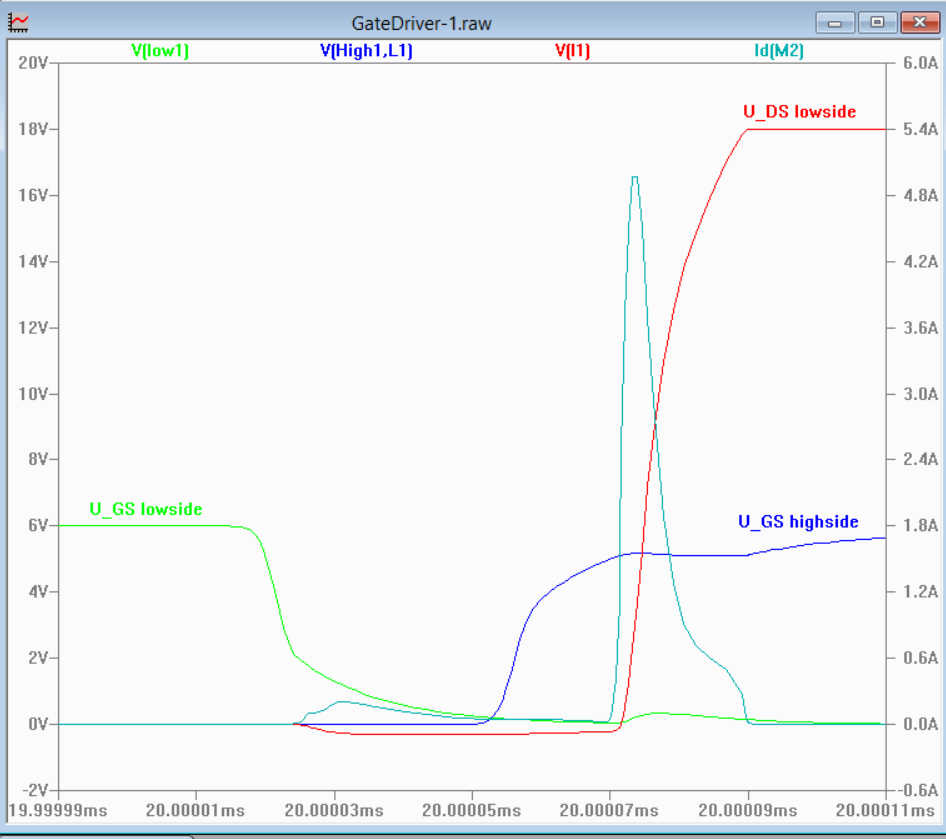Click the U_GS highside annotation
This screenshot has height=839, width=946.
[798, 522]
